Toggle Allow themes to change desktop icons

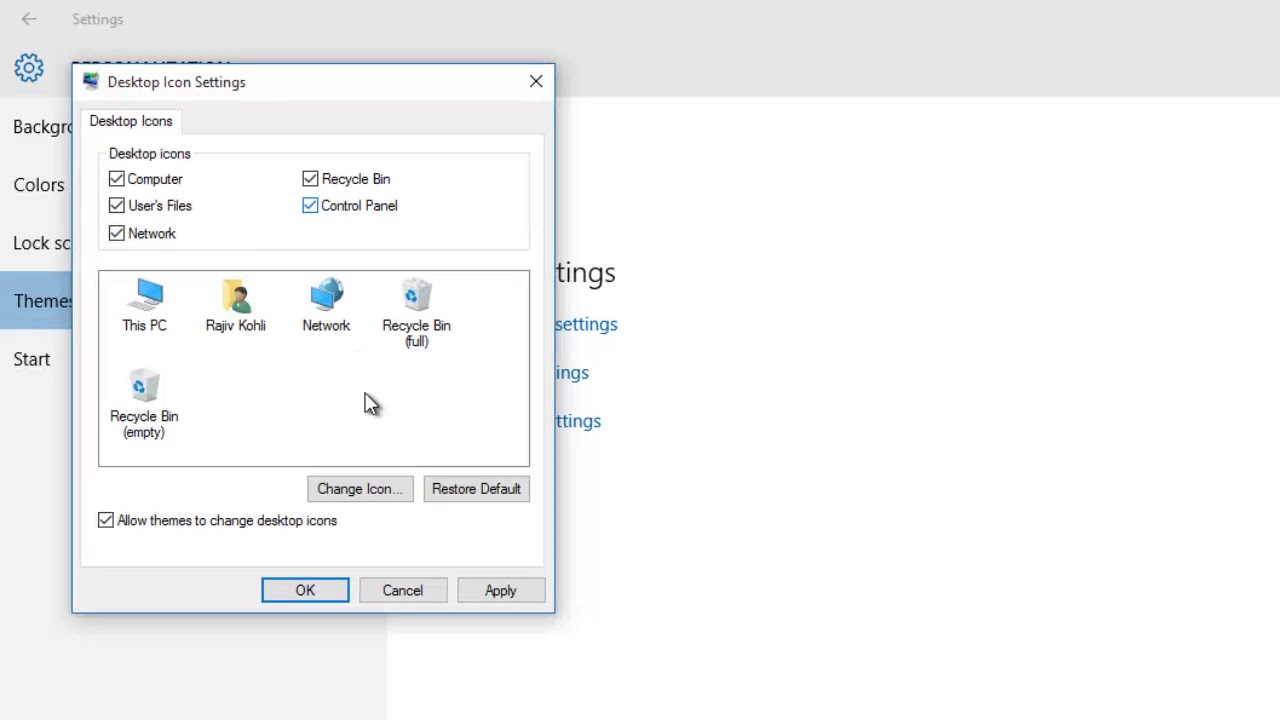105,520
